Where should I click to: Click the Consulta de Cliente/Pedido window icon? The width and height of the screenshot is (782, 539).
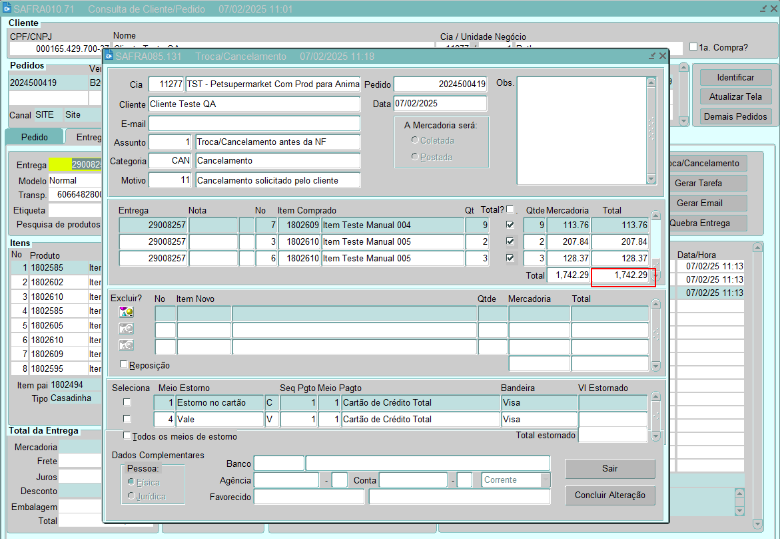click(x=7, y=7)
